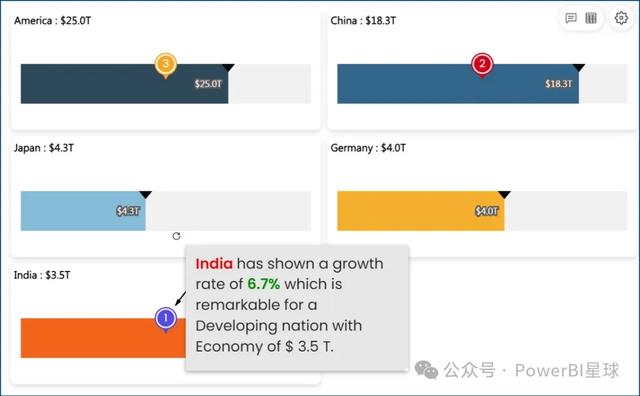Click the blue annotation pin numbered 1
The image size is (640, 396).
pos(166,320)
